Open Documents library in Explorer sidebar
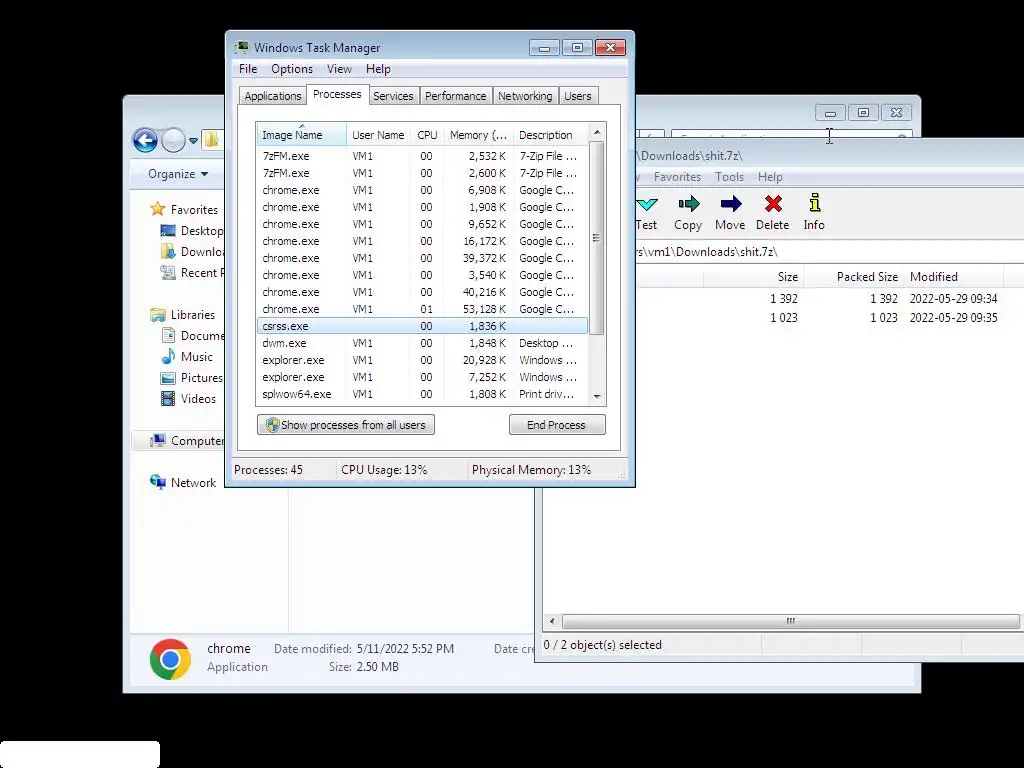 (x=193, y=336)
